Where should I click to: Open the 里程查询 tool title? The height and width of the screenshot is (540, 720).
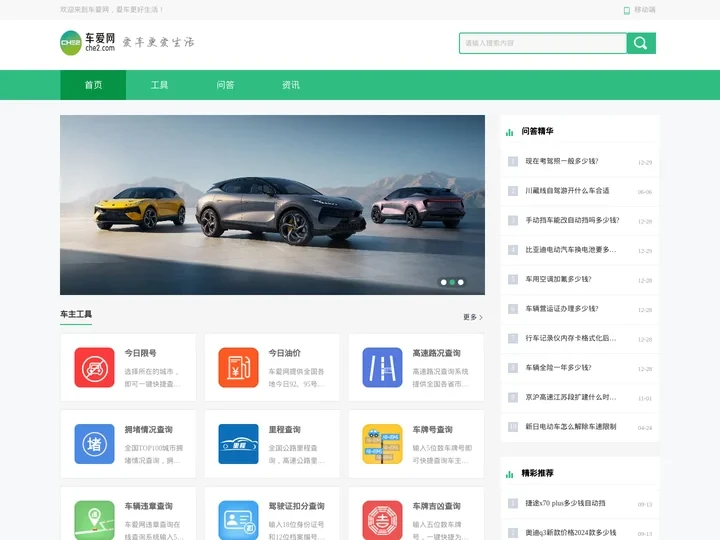pos(285,429)
